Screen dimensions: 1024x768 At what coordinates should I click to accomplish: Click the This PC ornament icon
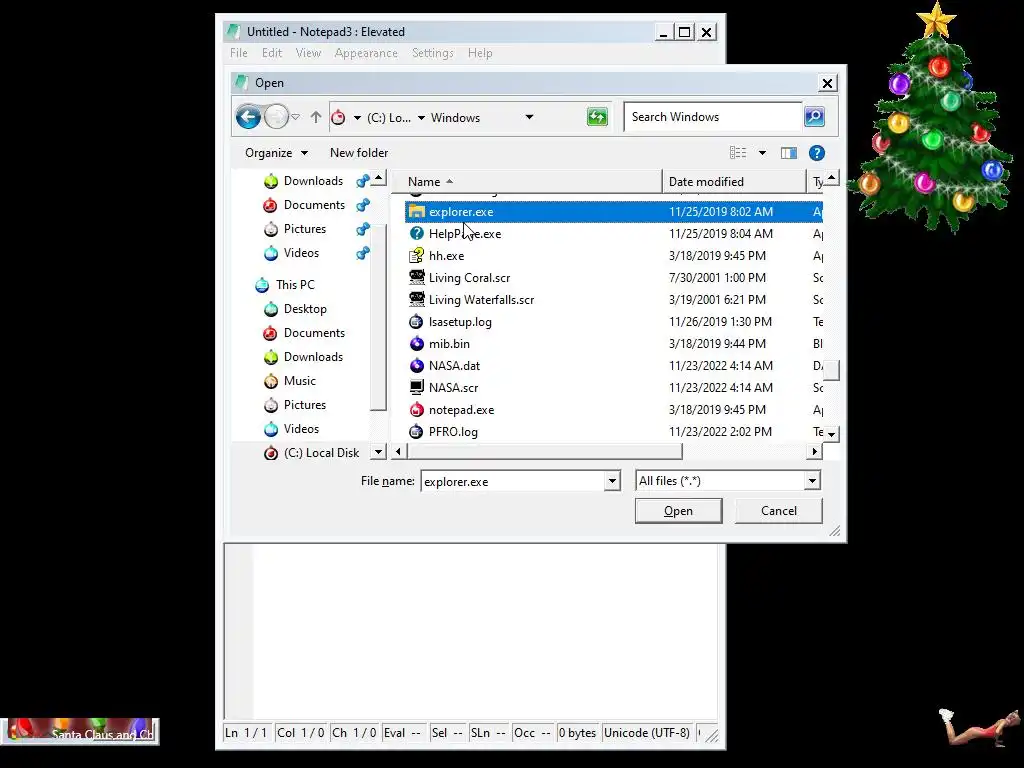(x=262, y=285)
